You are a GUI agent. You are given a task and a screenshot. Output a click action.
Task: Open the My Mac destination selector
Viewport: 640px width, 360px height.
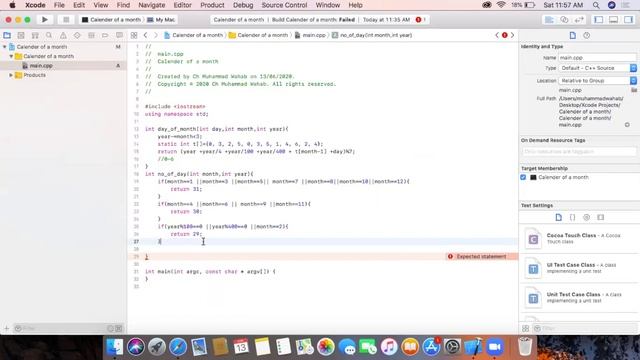[161, 20]
